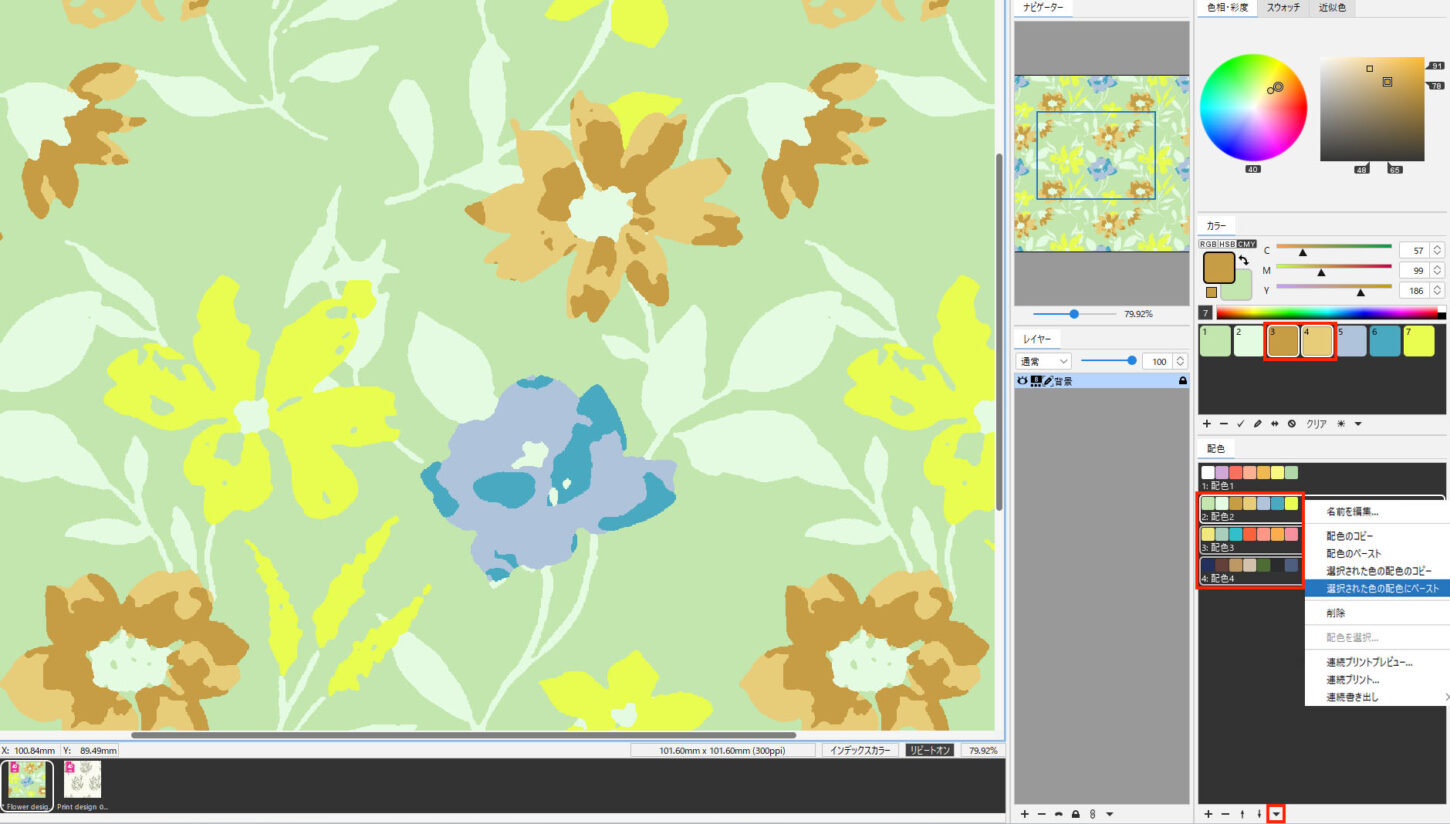The width and height of the screenshot is (1450, 824).
Task: Toggle the リピートオン repeat button
Action: (x=929, y=750)
